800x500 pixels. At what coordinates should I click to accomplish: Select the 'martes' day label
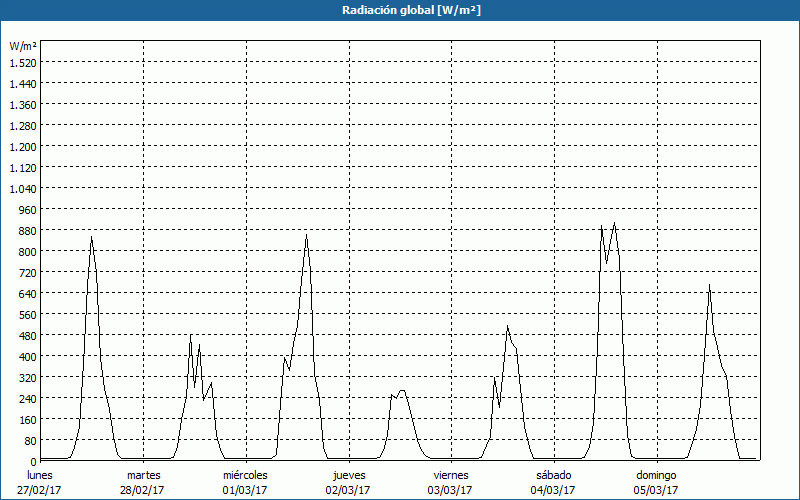143,475
